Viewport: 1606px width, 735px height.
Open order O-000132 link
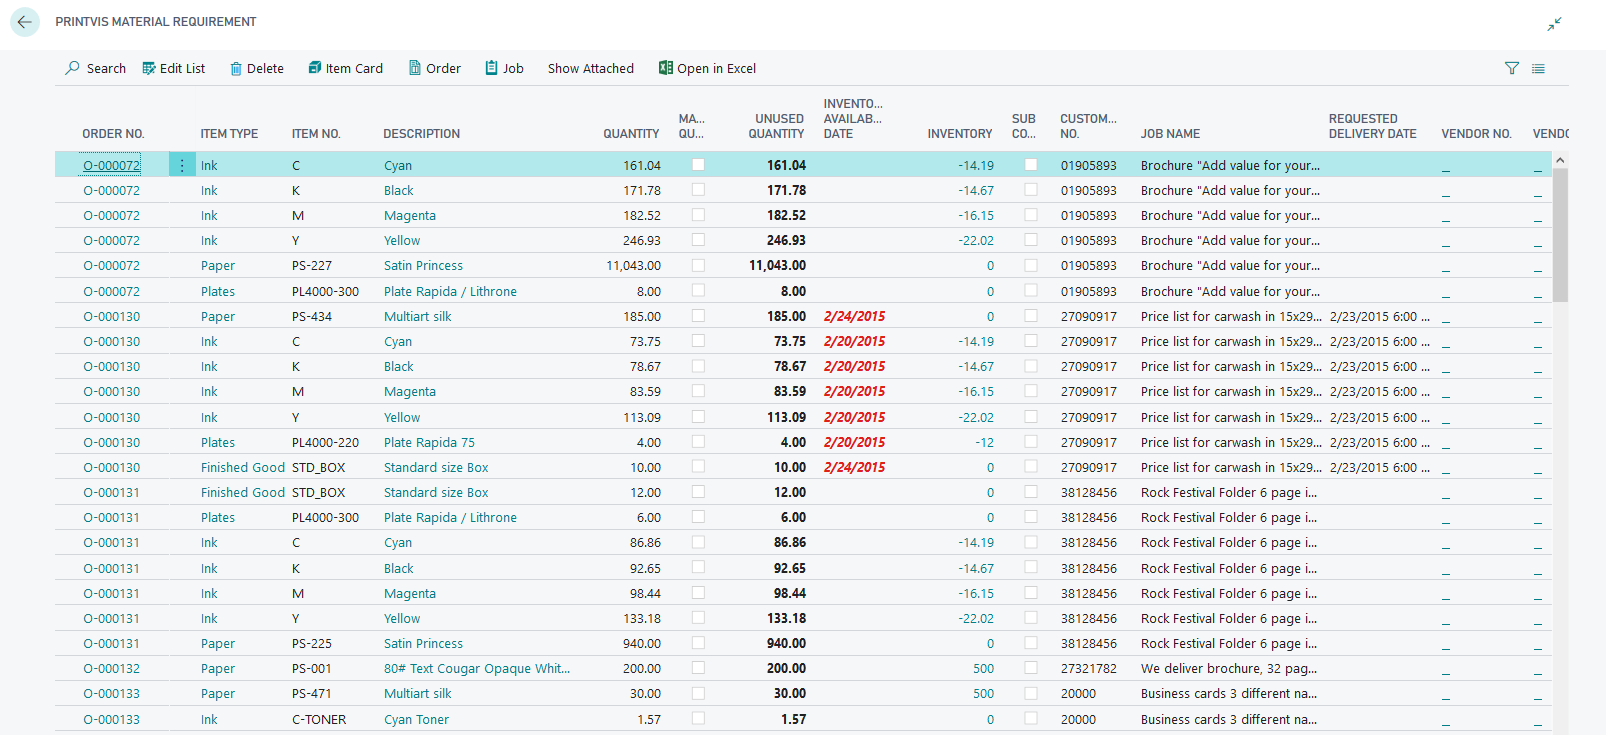point(111,668)
